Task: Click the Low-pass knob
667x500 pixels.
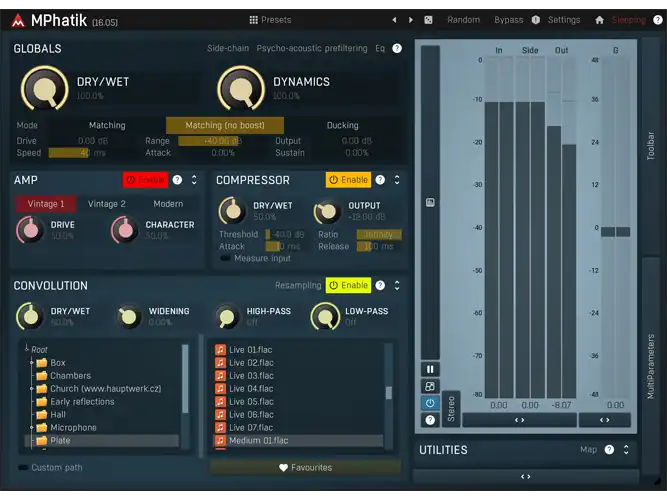Action: [x=325, y=316]
